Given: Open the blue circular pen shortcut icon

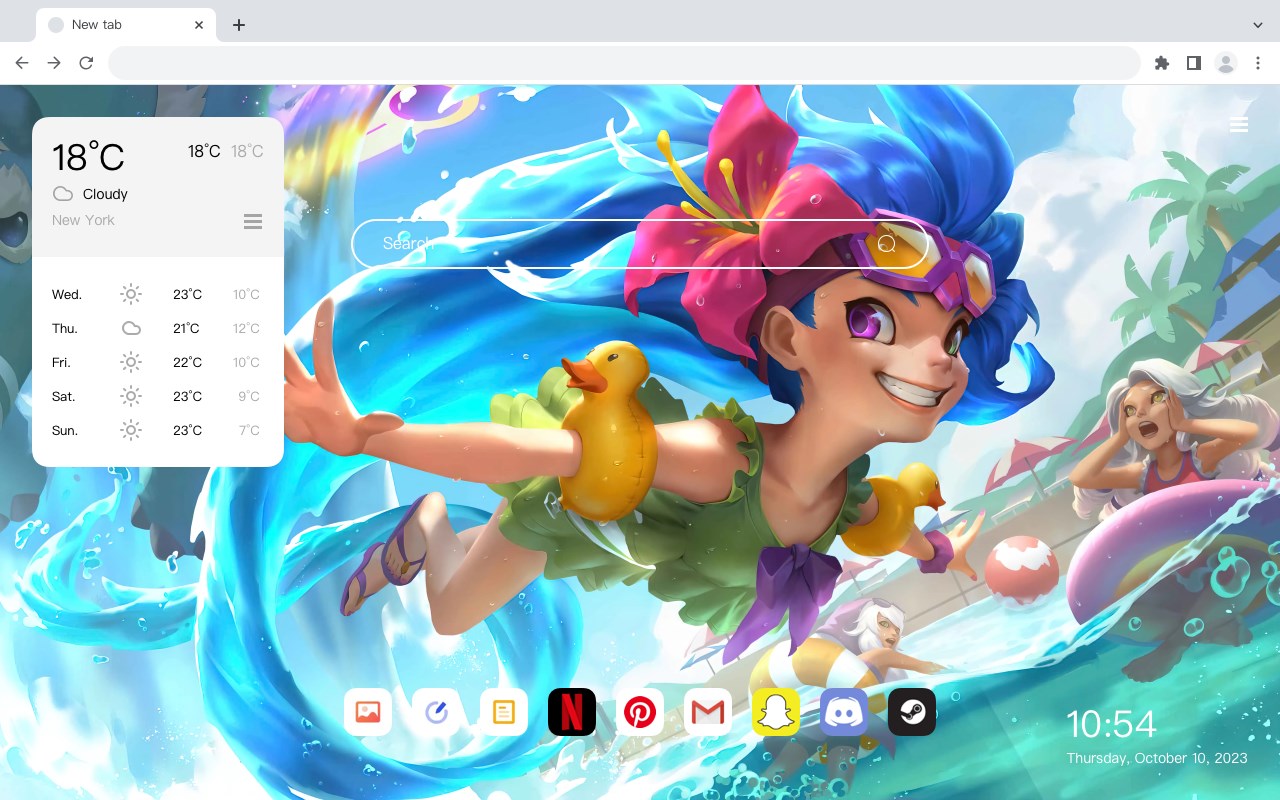Looking at the screenshot, I should [x=436, y=712].
